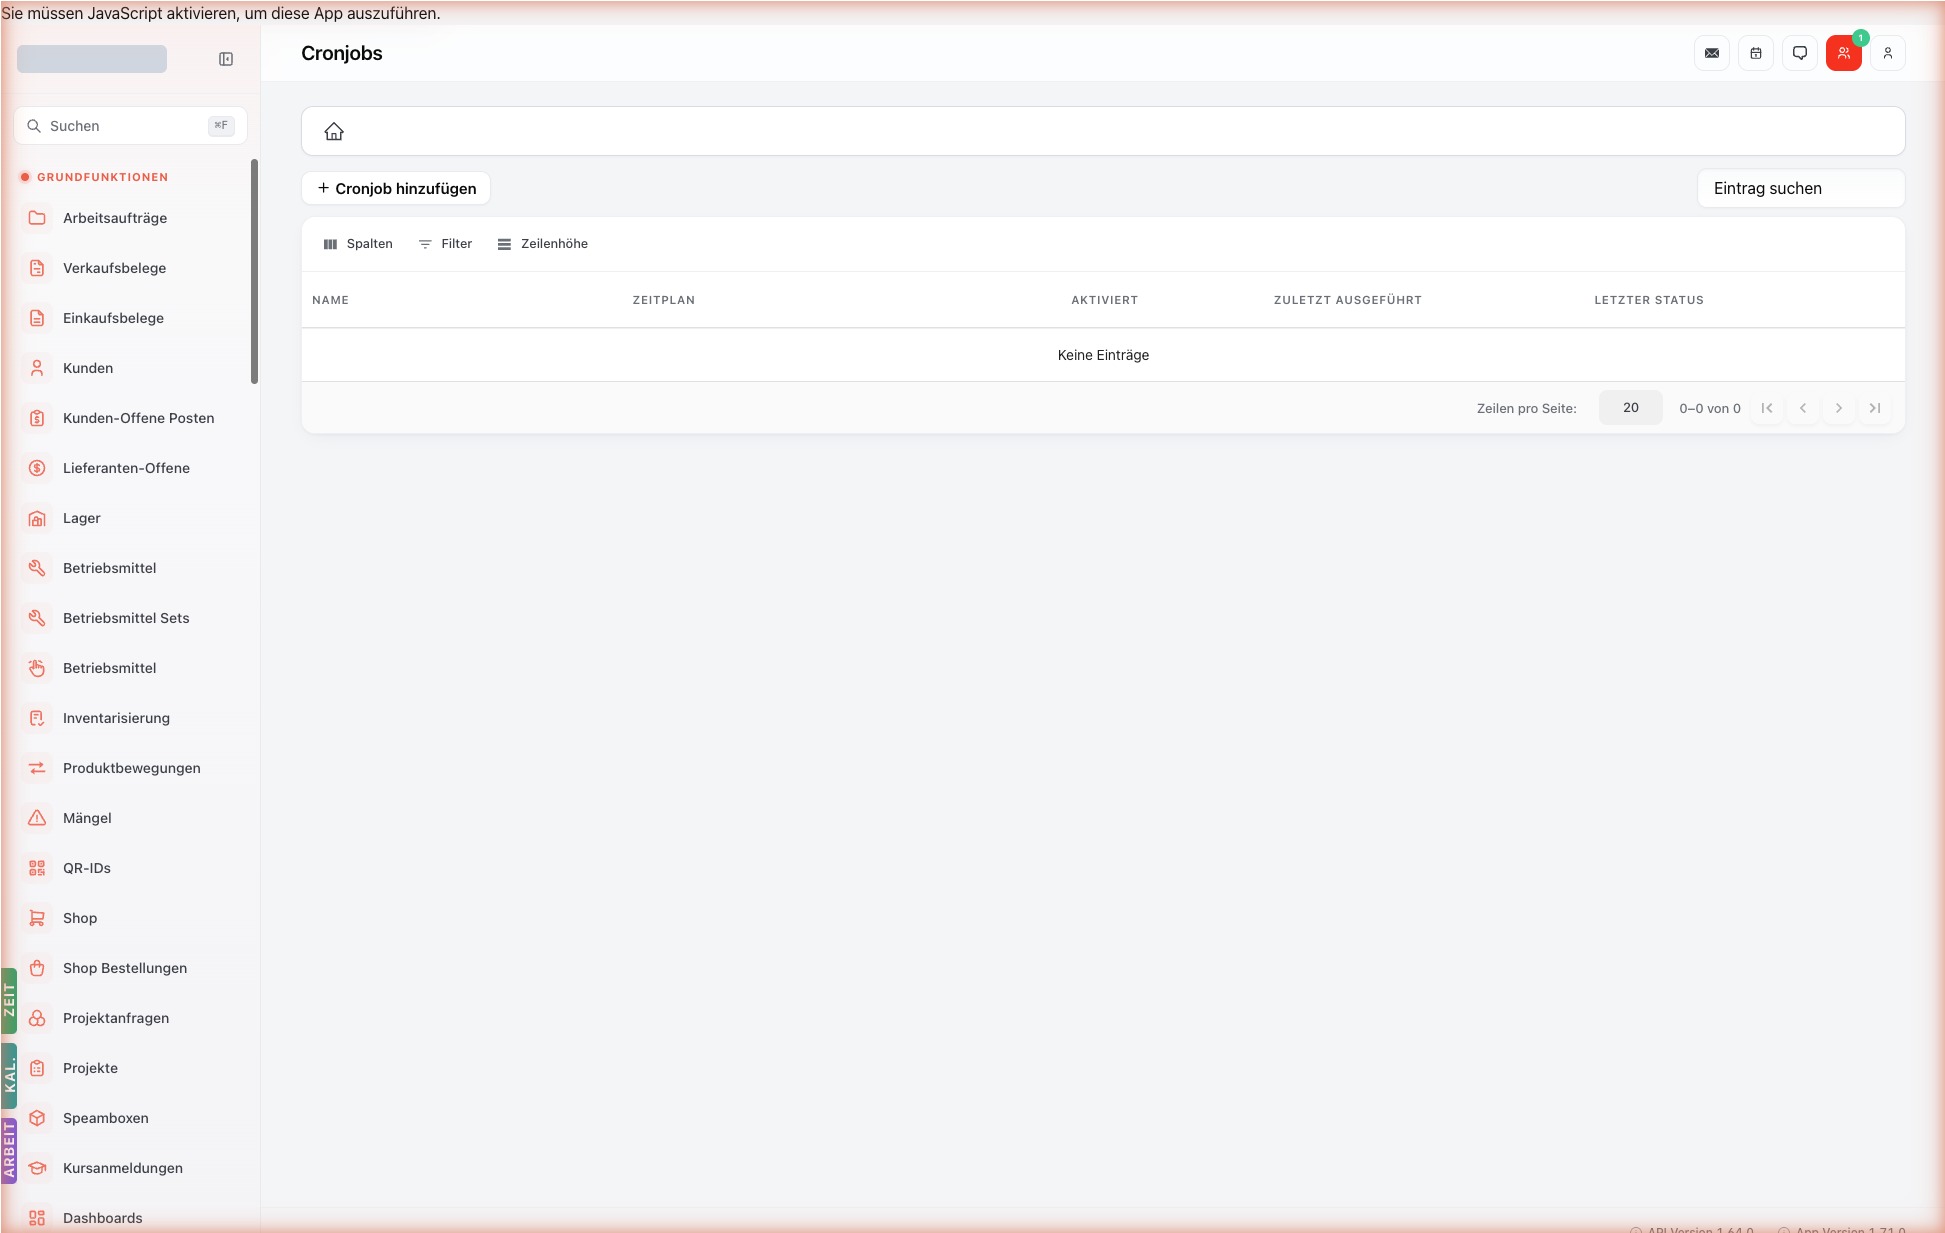Sort by the Name column header
1945x1233 pixels.
(330, 300)
